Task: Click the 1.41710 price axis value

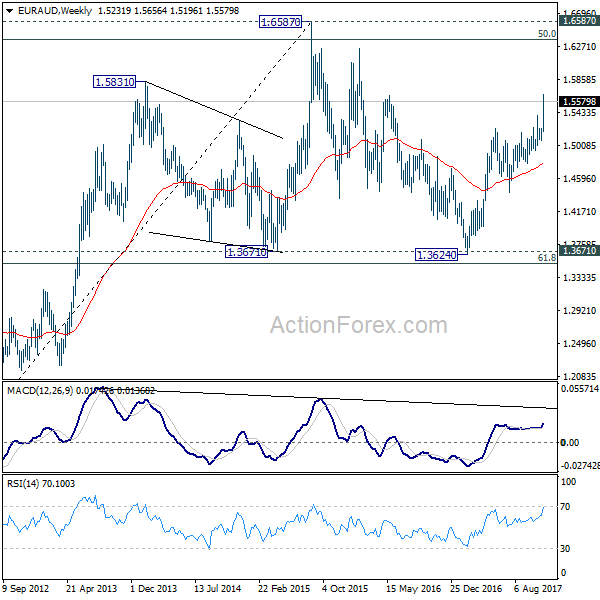Action: point(579,211)
